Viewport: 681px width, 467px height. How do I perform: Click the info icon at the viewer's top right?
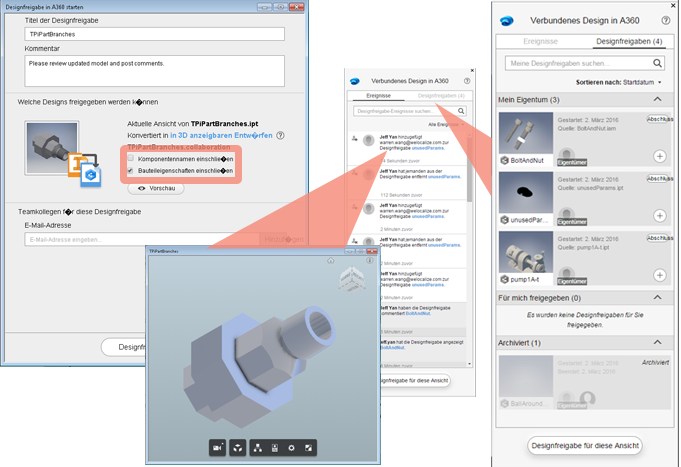[370, 261]
